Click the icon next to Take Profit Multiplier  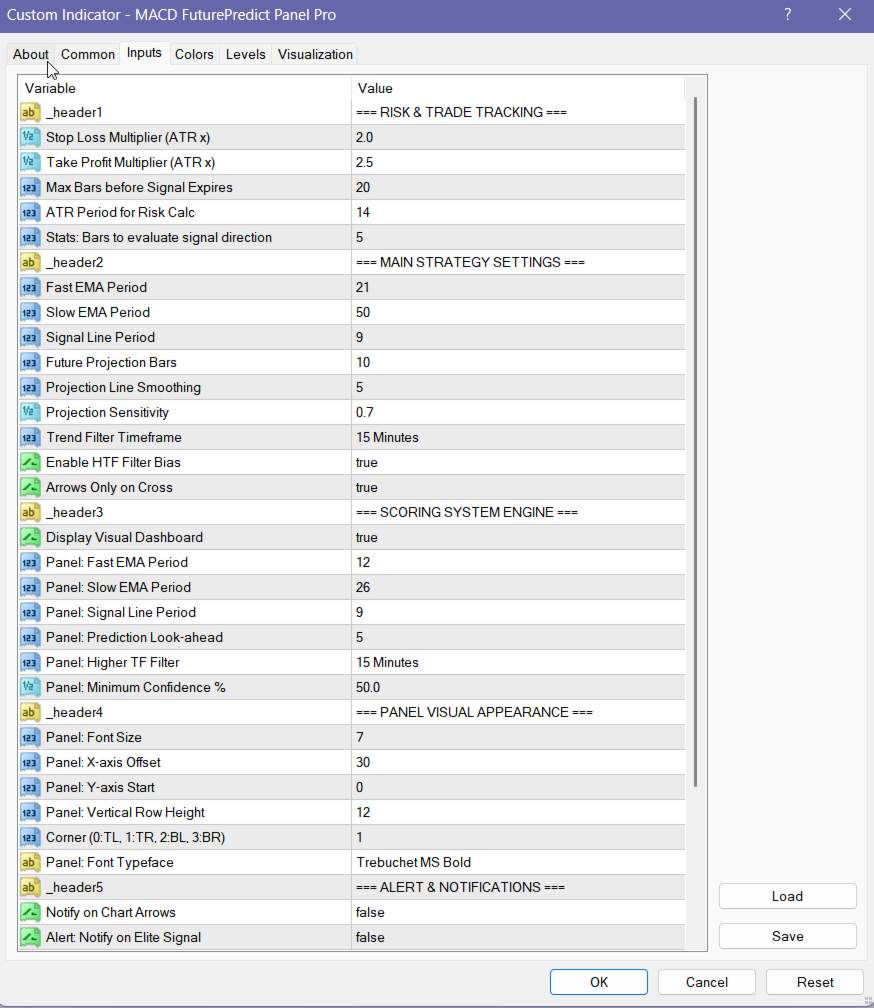point(30,163)
